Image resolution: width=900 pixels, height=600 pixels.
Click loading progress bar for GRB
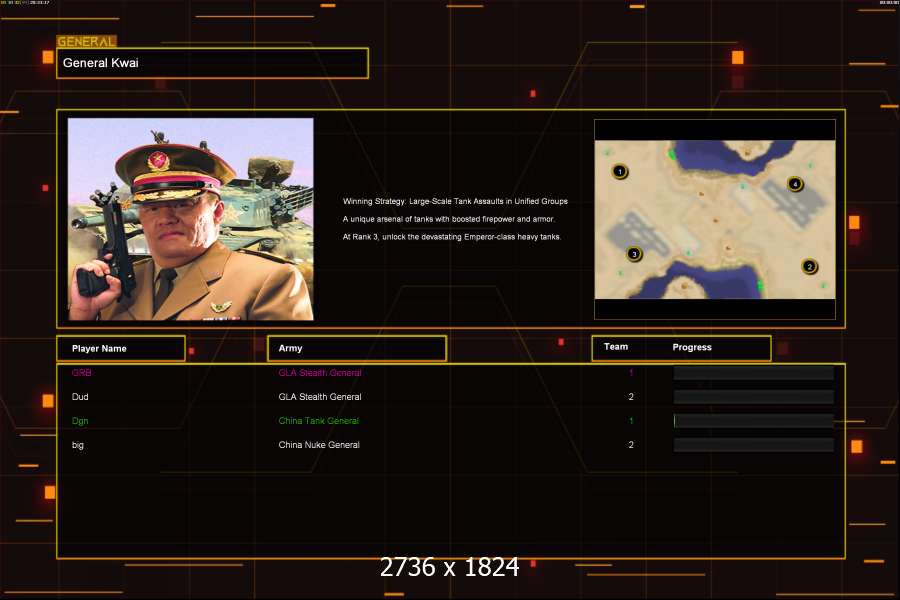tap(754, 373)
